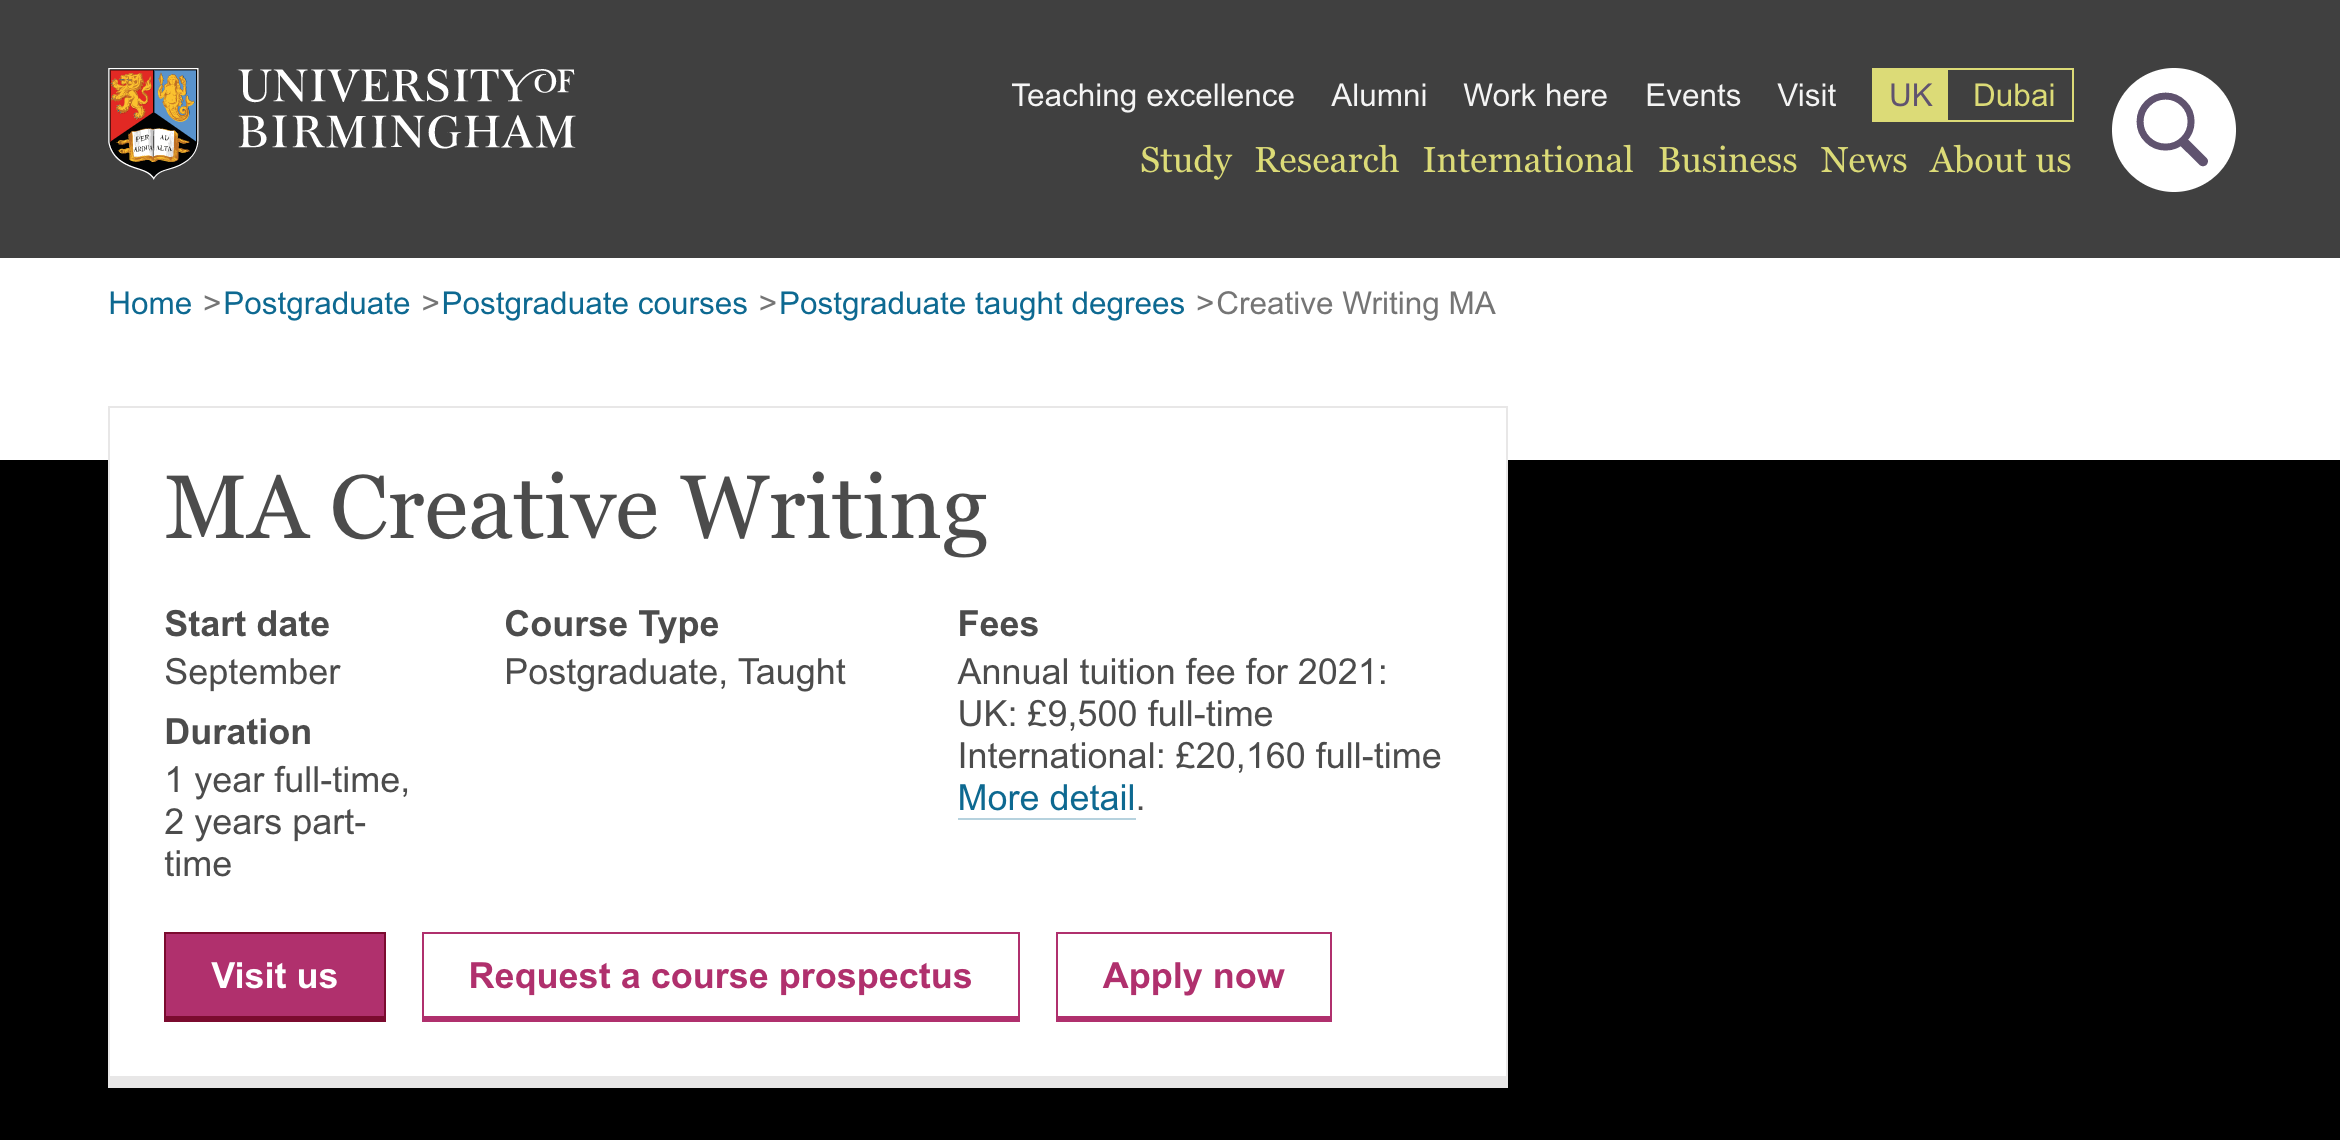Open the Research menu

pyautogui.click(x=1326, y=160)
